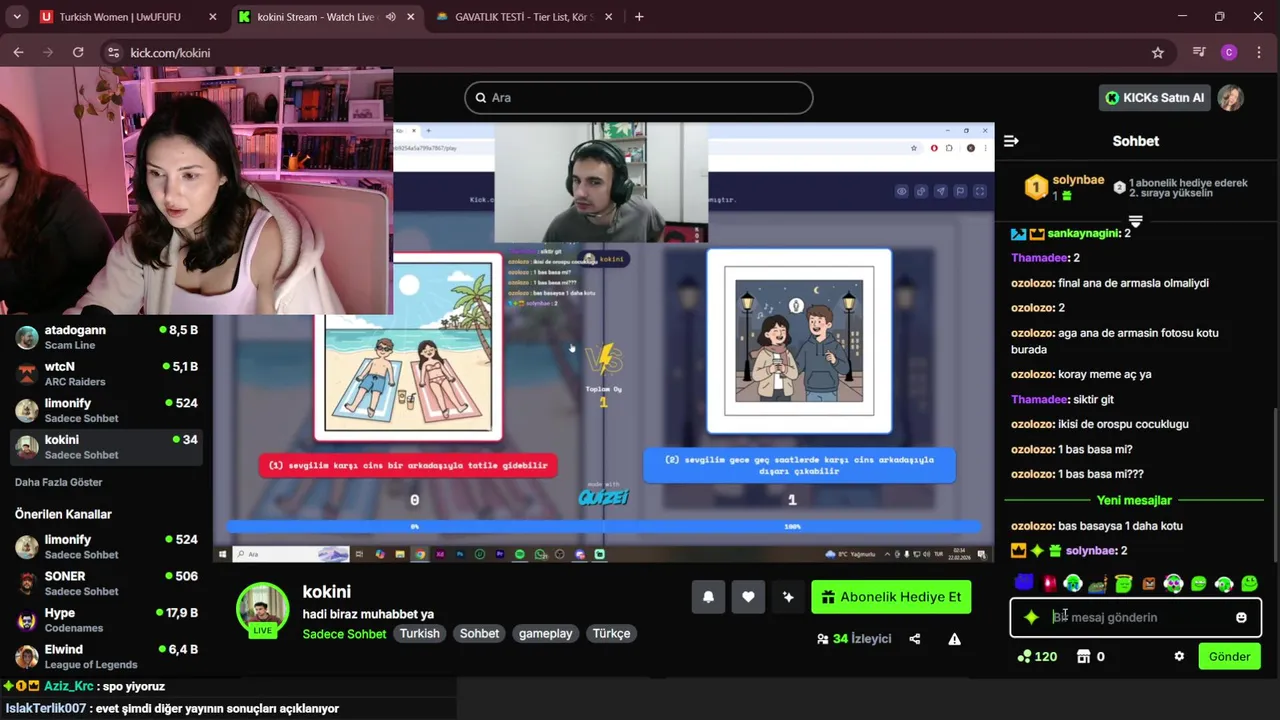This screenshot has width=1280, height=720.
Task: Click the Thamadee username on the siktir git message
Action: (x=1040, y=399)
